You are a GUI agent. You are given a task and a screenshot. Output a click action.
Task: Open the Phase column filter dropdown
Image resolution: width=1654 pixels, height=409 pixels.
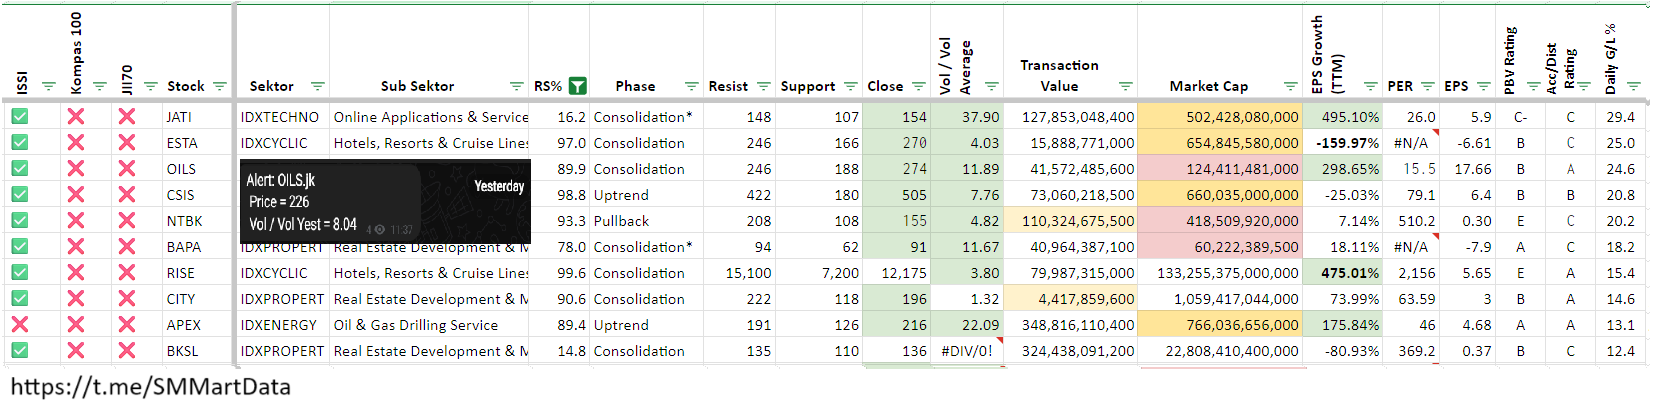point(691,86)
